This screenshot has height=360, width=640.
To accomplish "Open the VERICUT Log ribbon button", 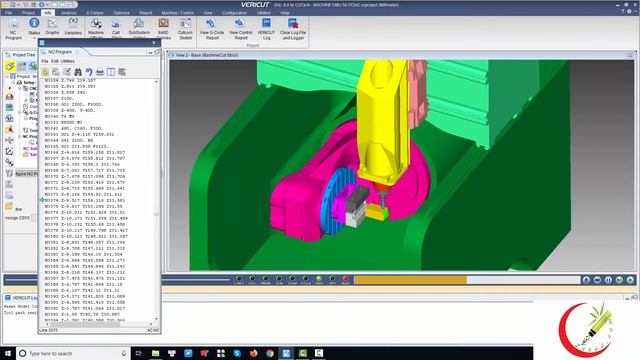I will (x=267, y=29).
